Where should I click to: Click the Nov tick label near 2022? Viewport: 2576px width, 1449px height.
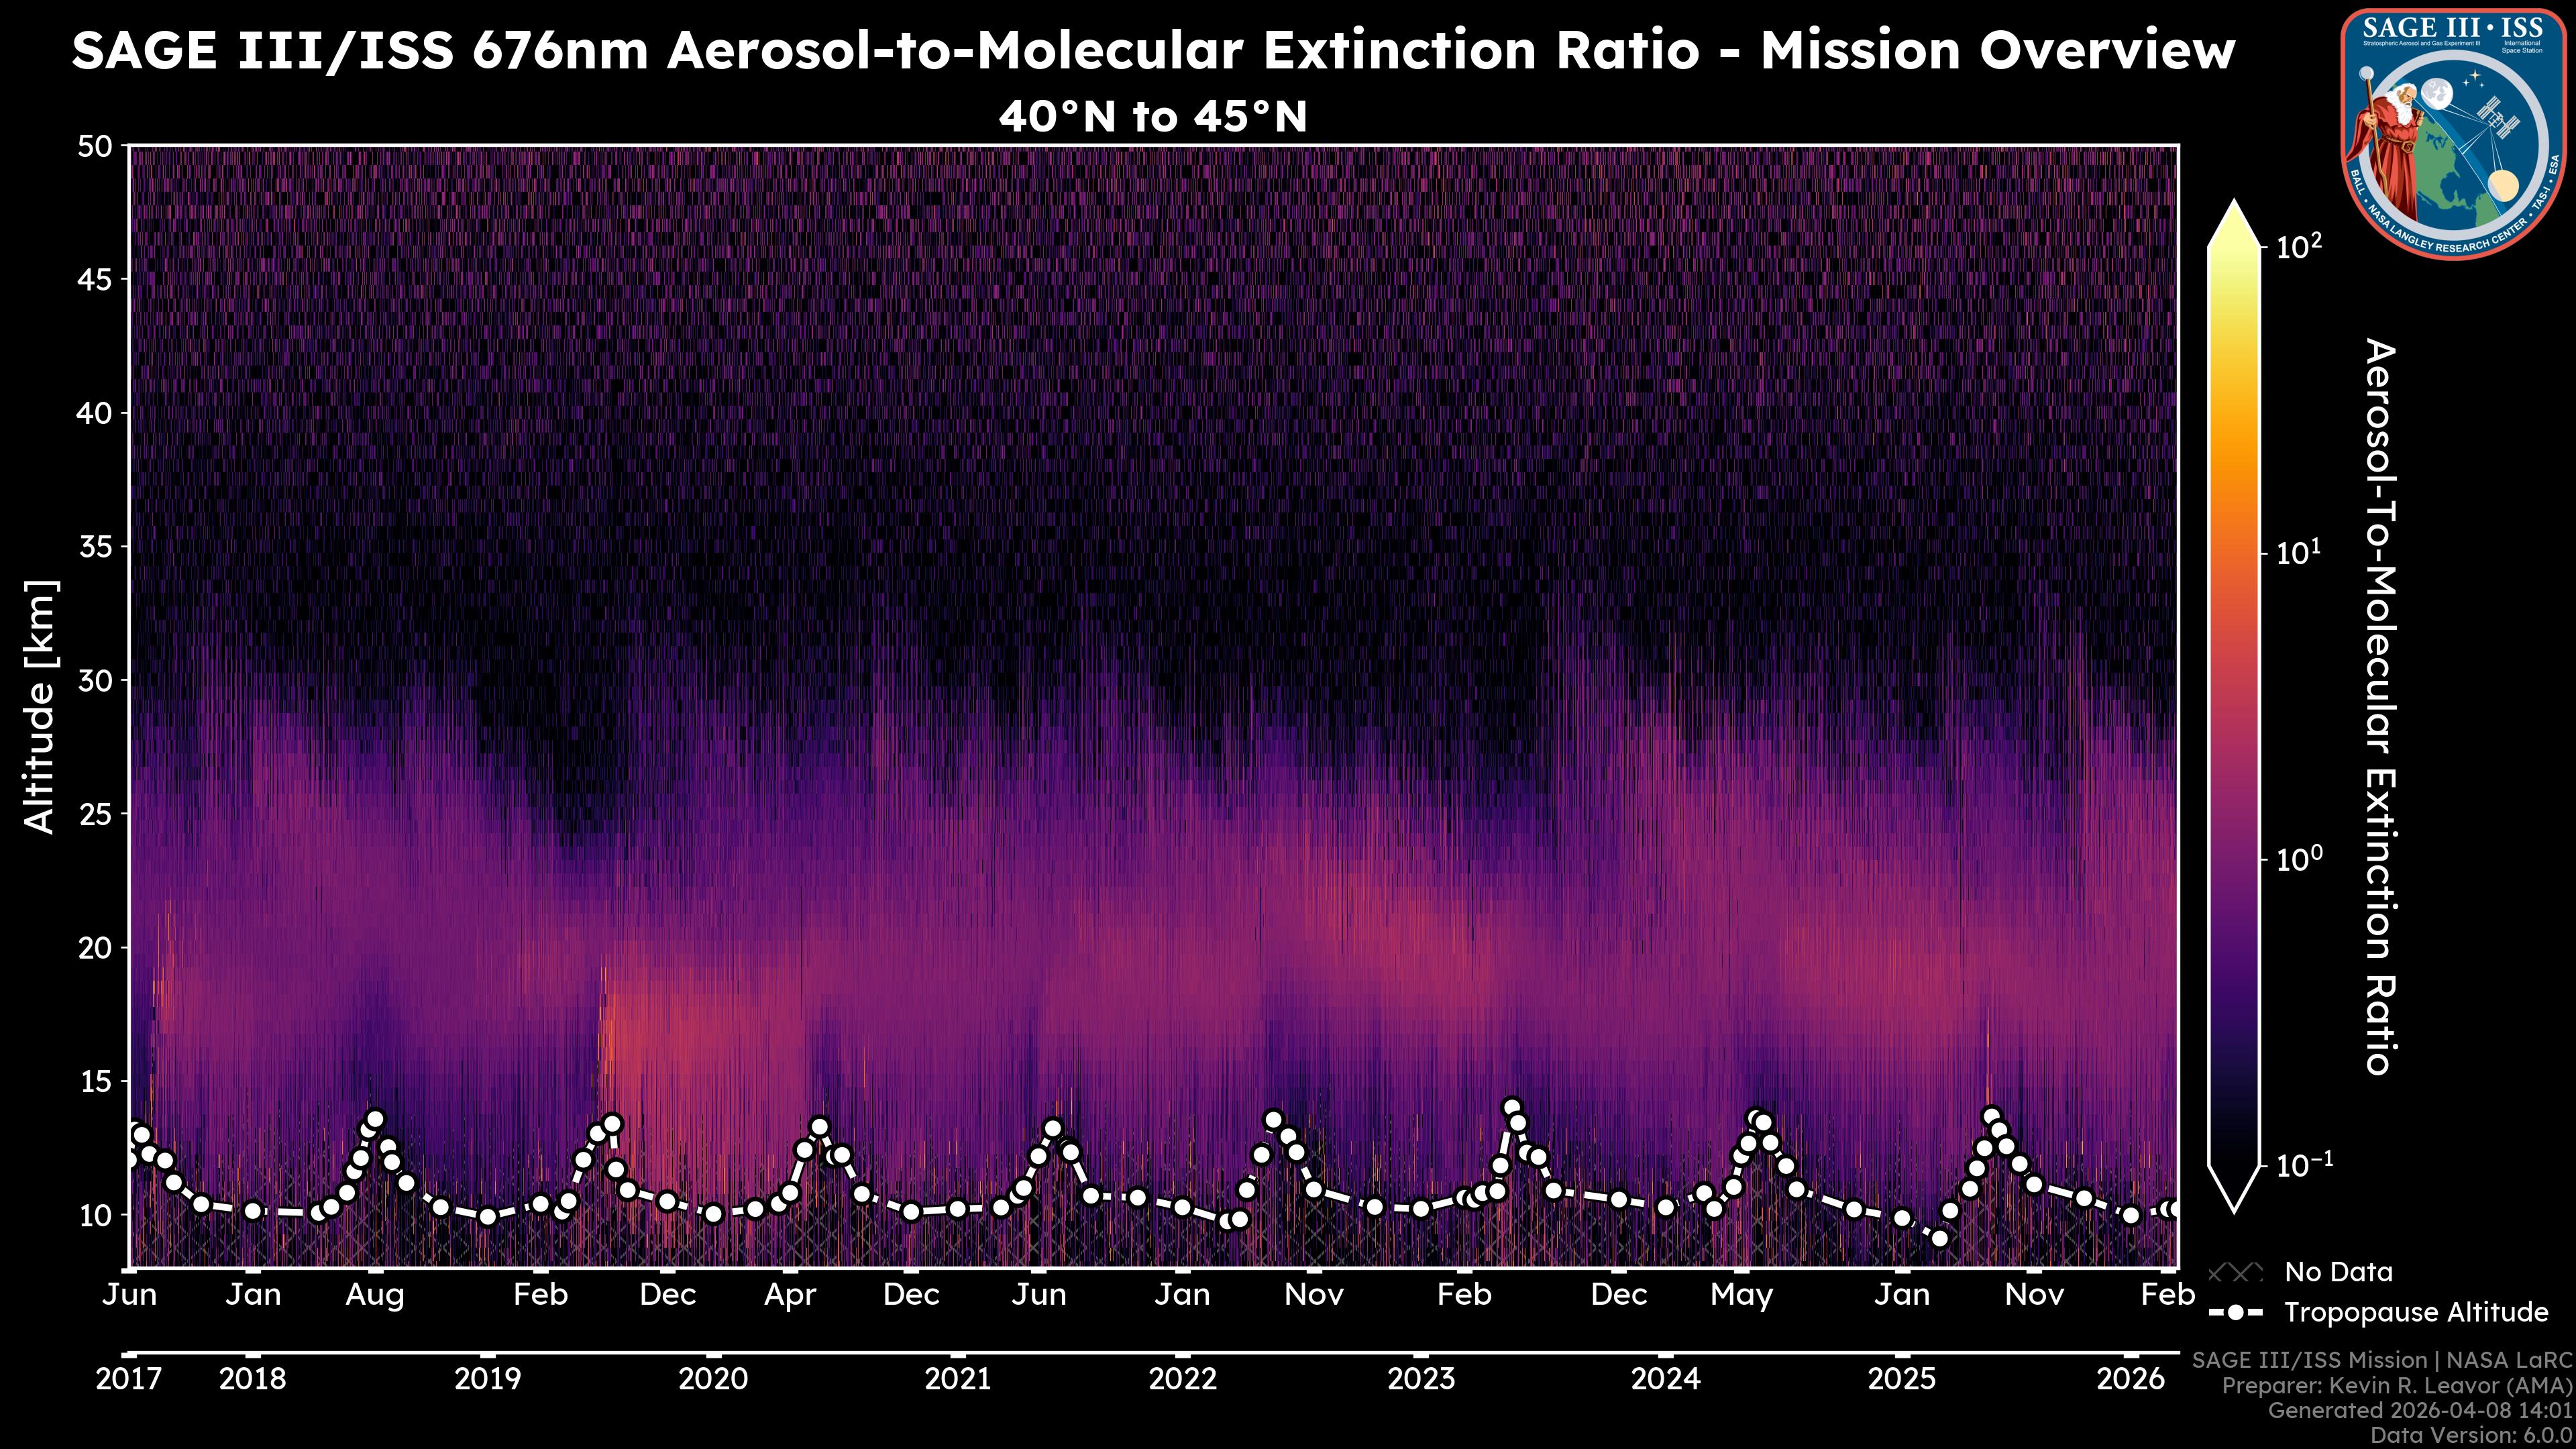[x=1314, y=1295]
